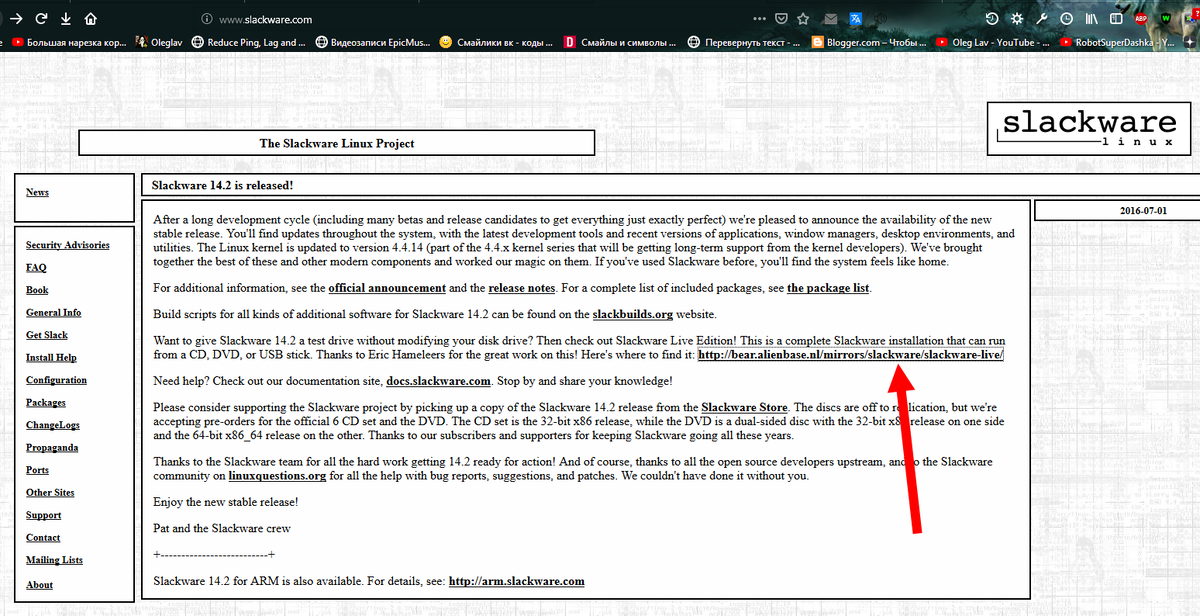Open the Видеозаписи EpicMus bookmark
This screenshot has width=1200, height=616.
(375, 43)
